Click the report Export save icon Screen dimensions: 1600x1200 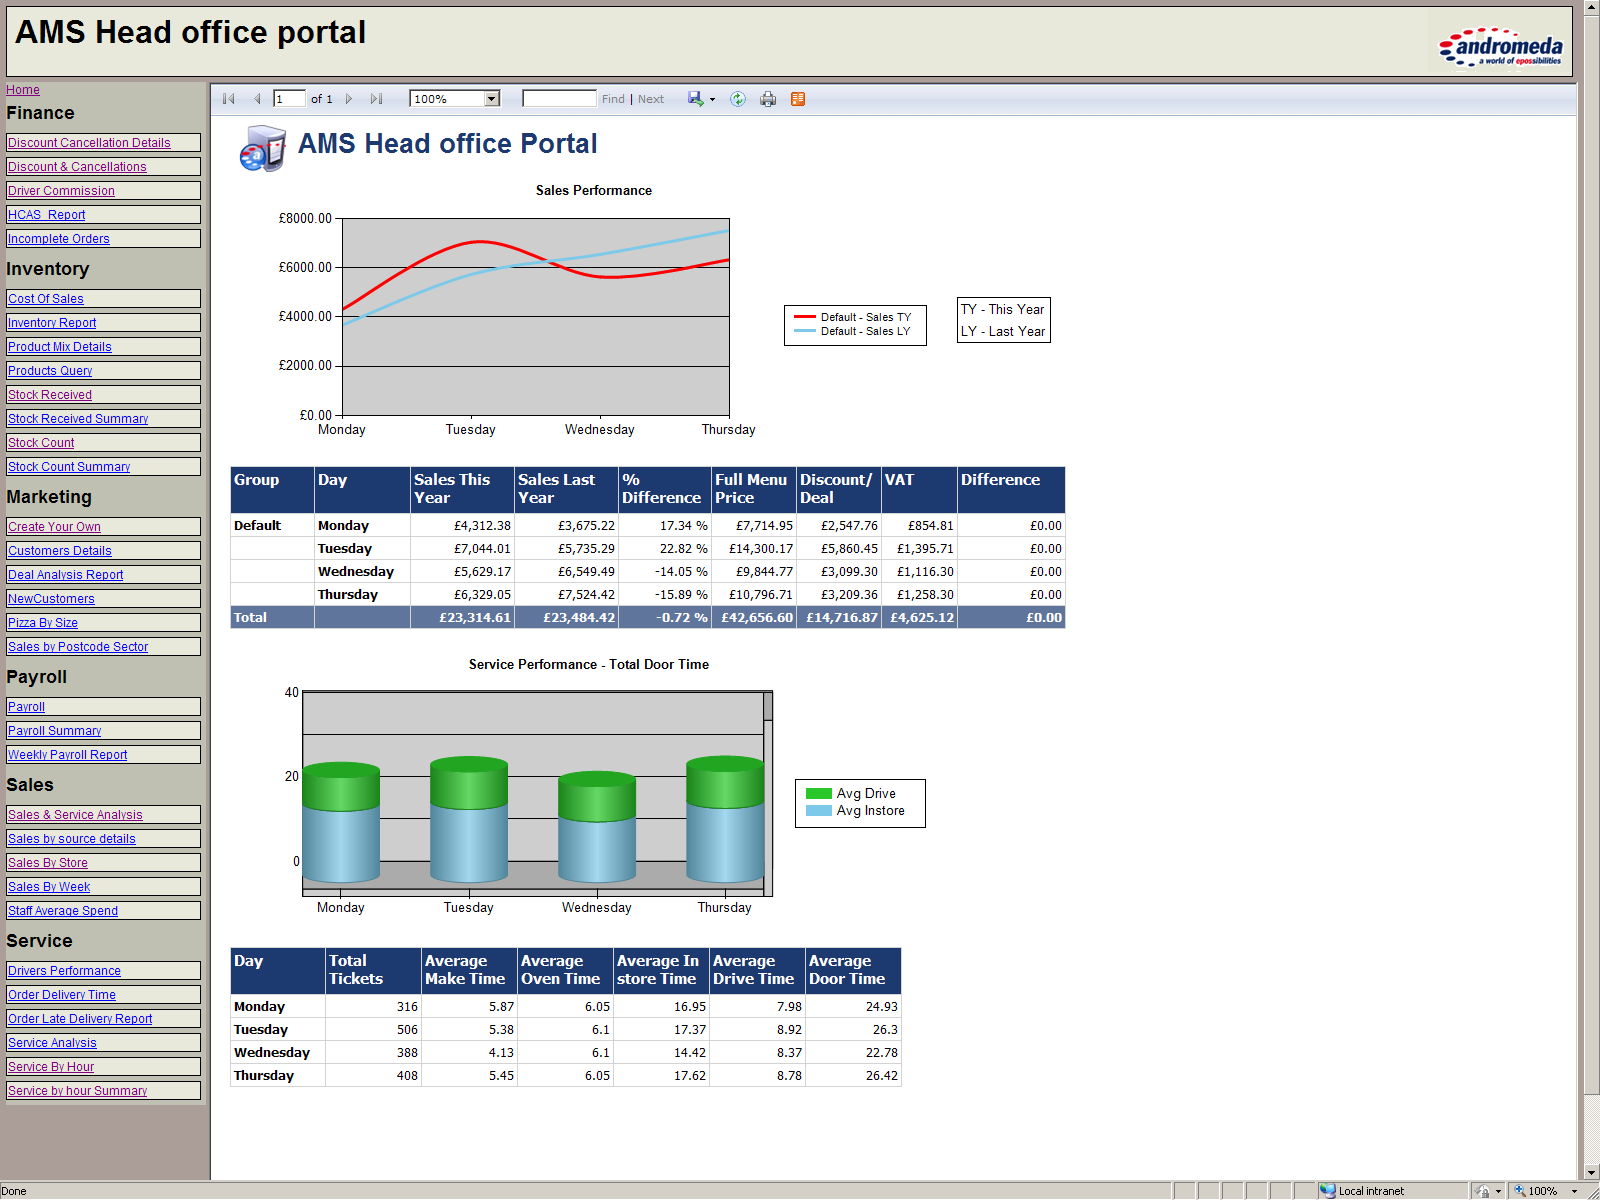point(695,99)
